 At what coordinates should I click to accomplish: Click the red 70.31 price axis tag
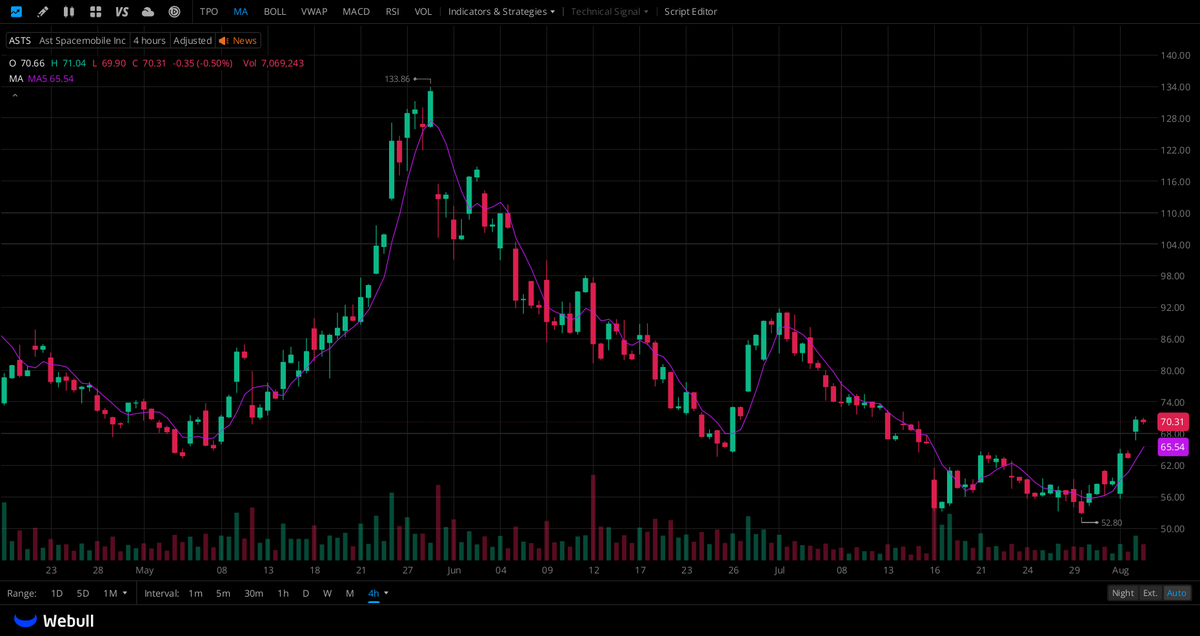pos(1173,422)
